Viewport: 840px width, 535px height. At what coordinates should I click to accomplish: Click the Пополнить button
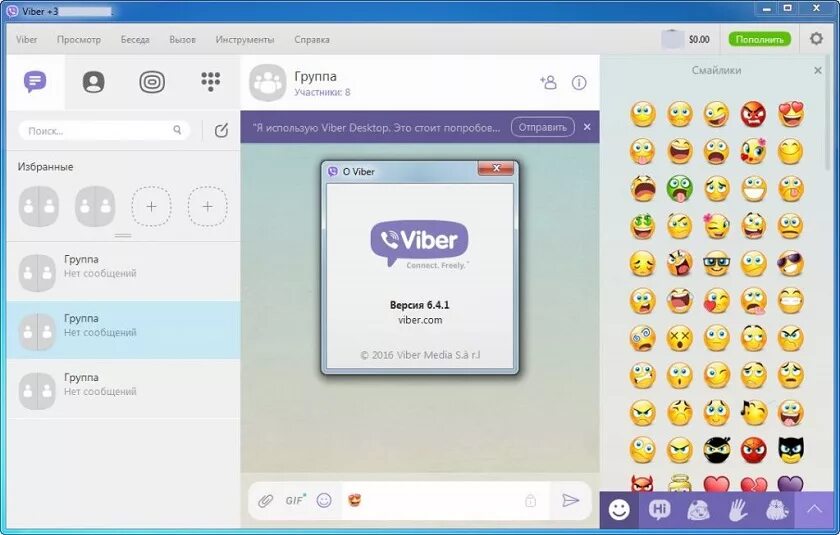pos(759,39)
